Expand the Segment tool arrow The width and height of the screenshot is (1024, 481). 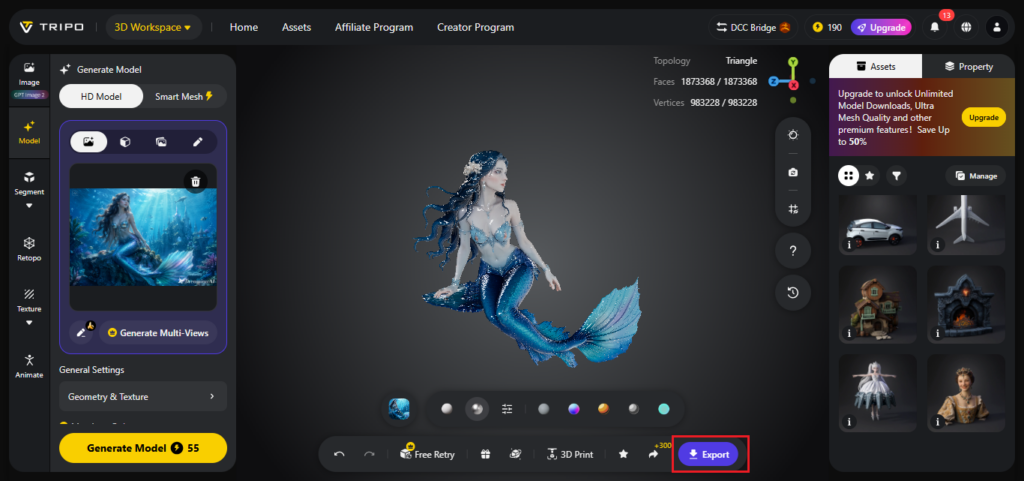(x=29, y=206)
